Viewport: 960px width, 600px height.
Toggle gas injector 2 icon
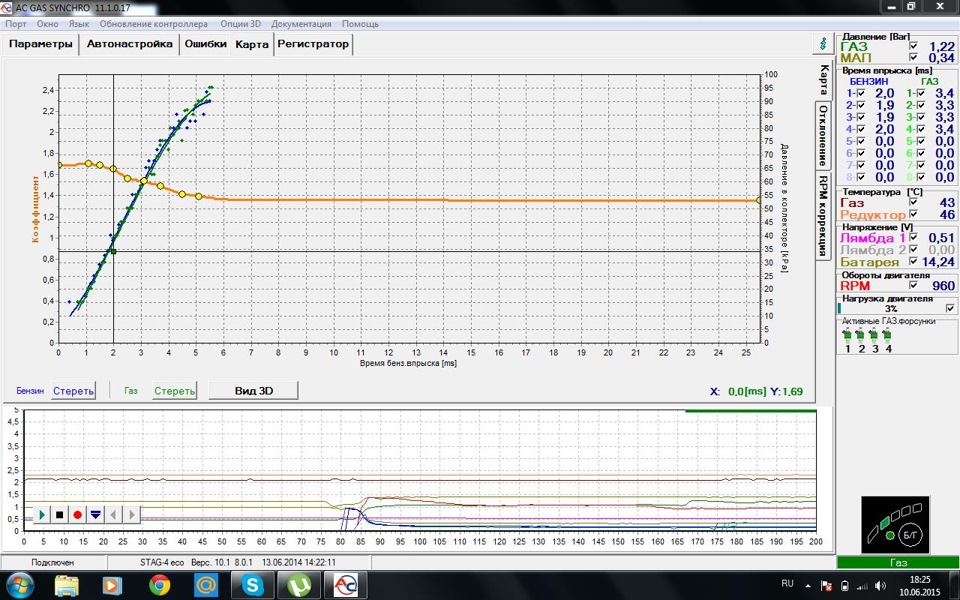pos(861,335)
